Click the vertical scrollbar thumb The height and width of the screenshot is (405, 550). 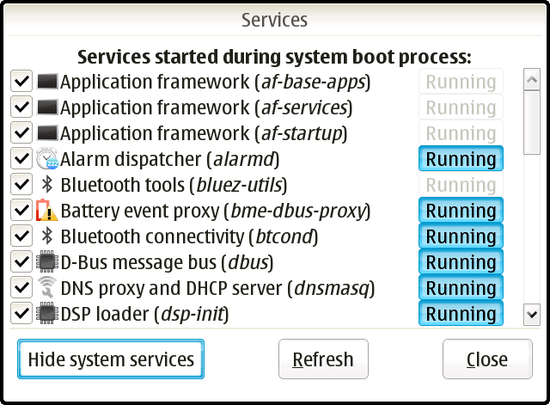pyautogui.click(x=532, y=122)
